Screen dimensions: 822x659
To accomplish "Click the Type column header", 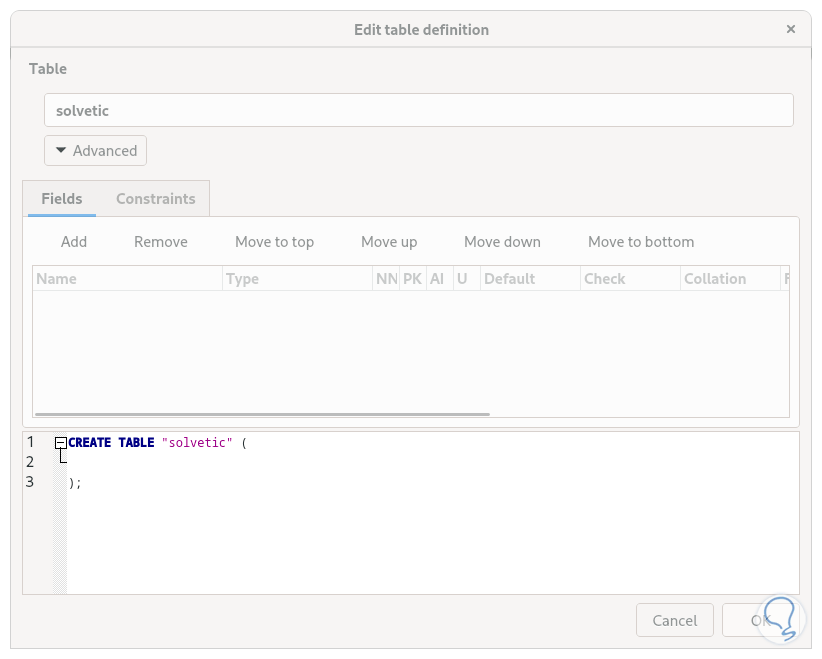I will (297, 279).
